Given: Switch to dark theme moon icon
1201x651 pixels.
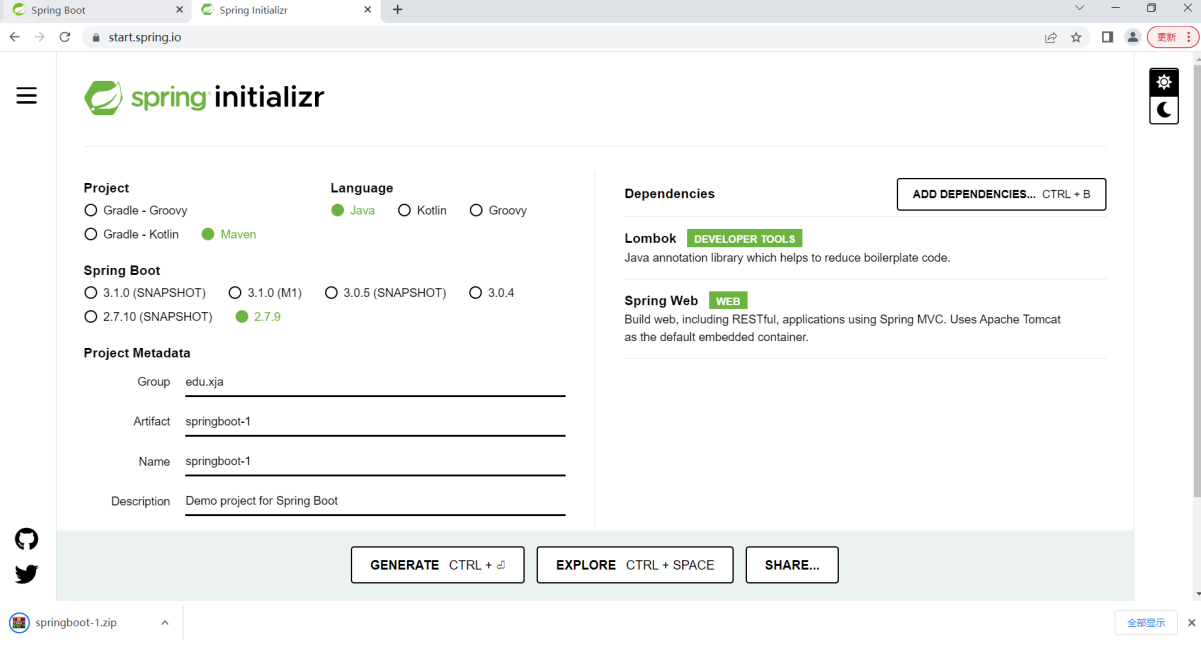Looking at the screenshot, I should (x=1164, y=110).
